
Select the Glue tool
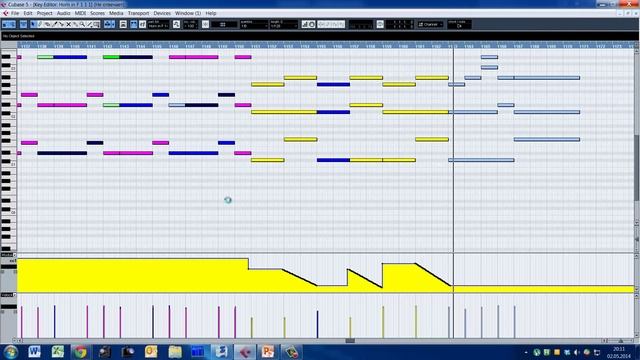click(76, 24)
